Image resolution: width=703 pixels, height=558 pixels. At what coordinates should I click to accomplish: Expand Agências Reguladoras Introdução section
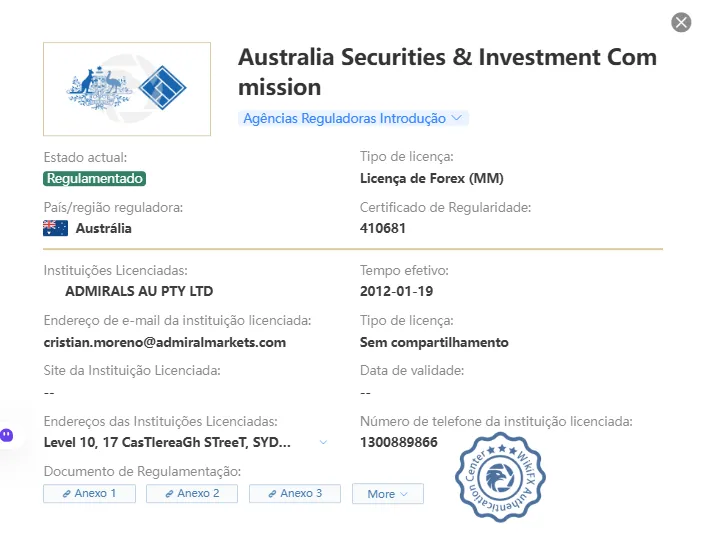pos(353,118)
